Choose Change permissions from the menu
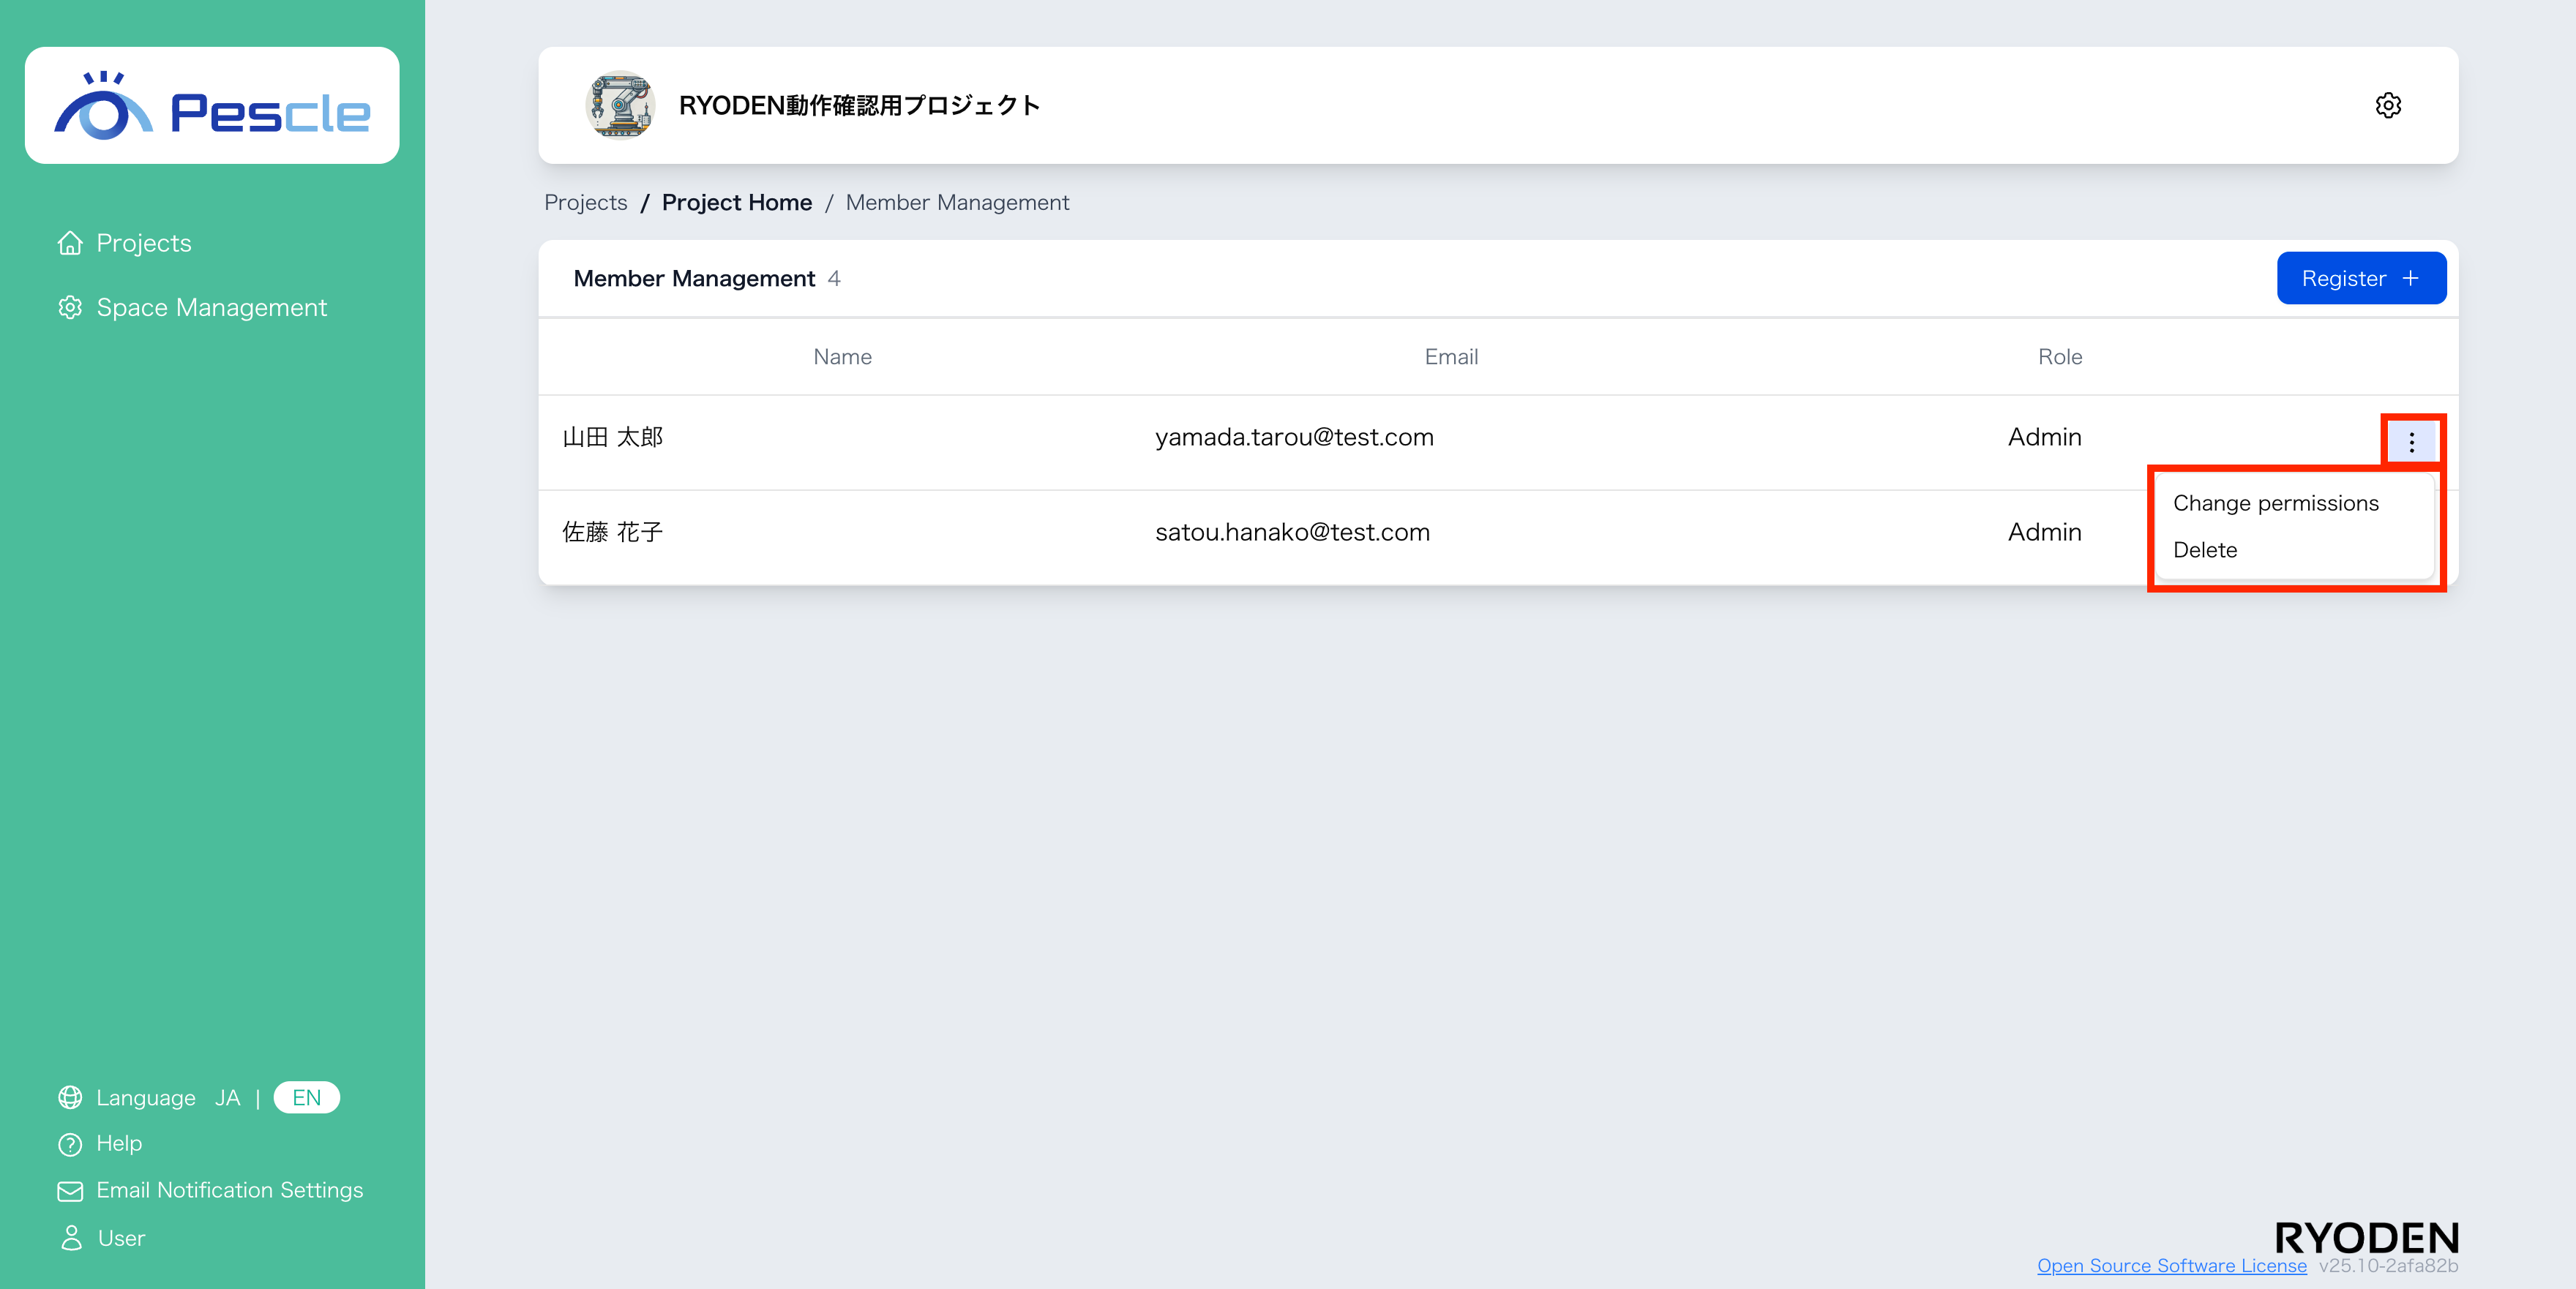The width and height of the screenshot is (2576, 1289). [2277, 503]
